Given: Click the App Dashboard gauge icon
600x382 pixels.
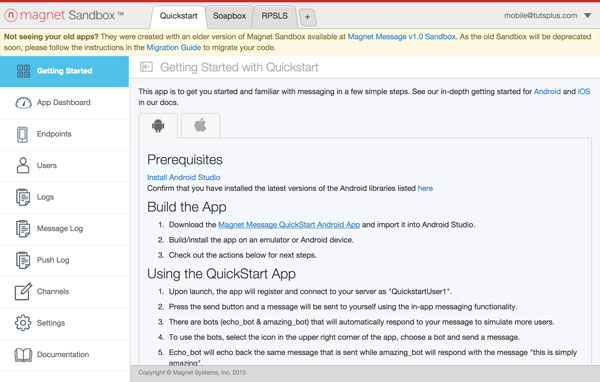Looking at the screenshot, I should [23, 103].
